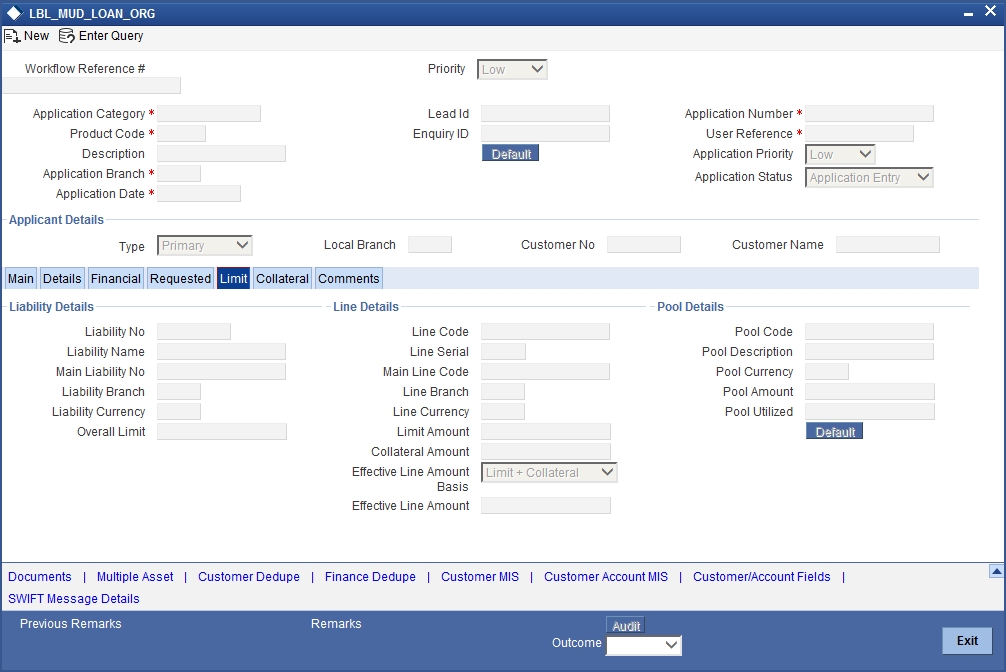Click the Application Branch field
Screen dimensions: 1006x672
[x=179, y=173]
